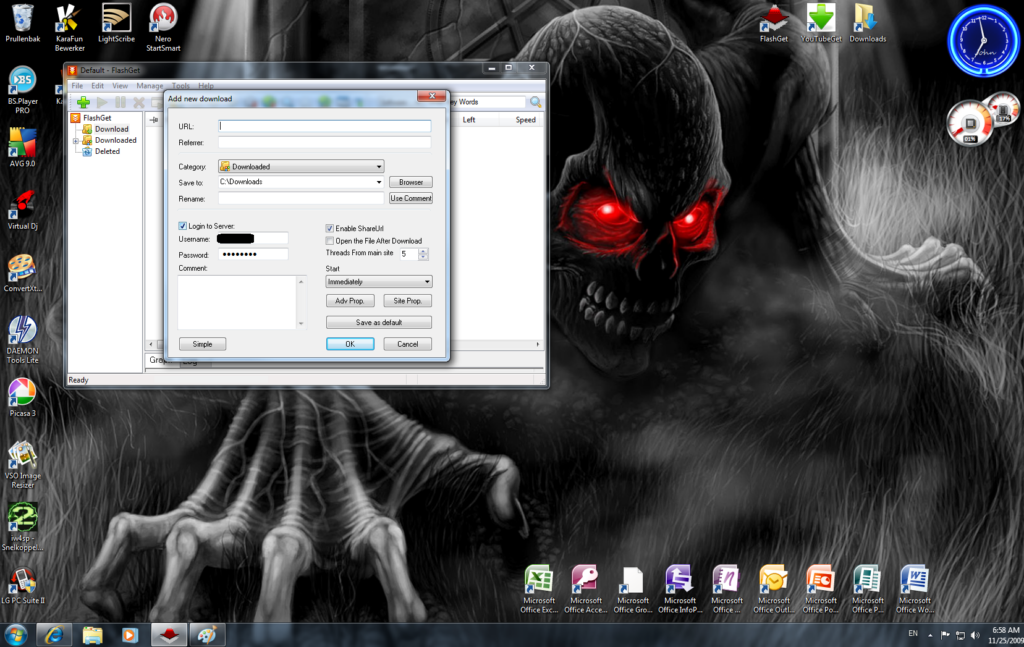Image resolution: width=1024 pixels, height=647 pixels.
Task: Select Download category in tree
Action: (111, 129)
